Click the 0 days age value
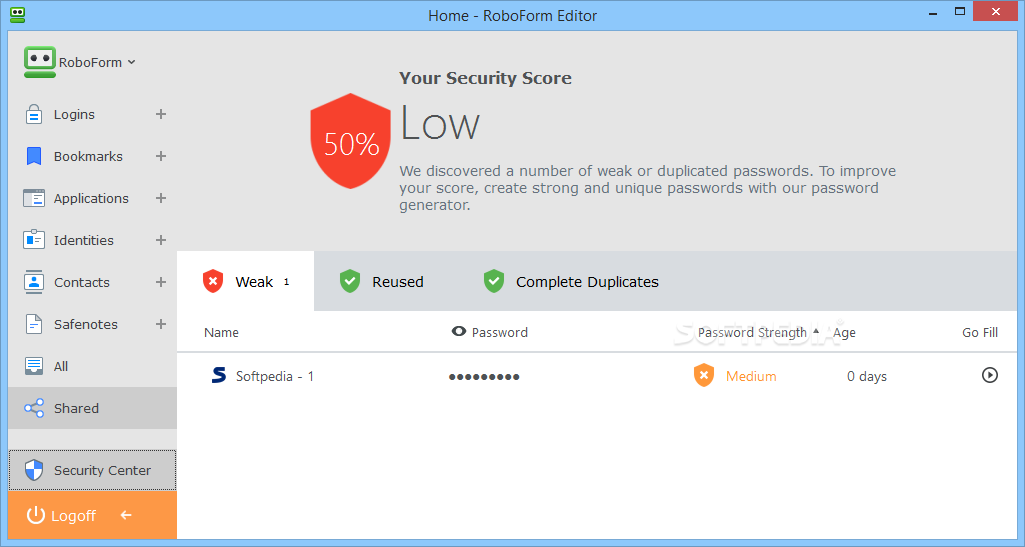This screenshot has width=1025, height=547. pos(867,376)
